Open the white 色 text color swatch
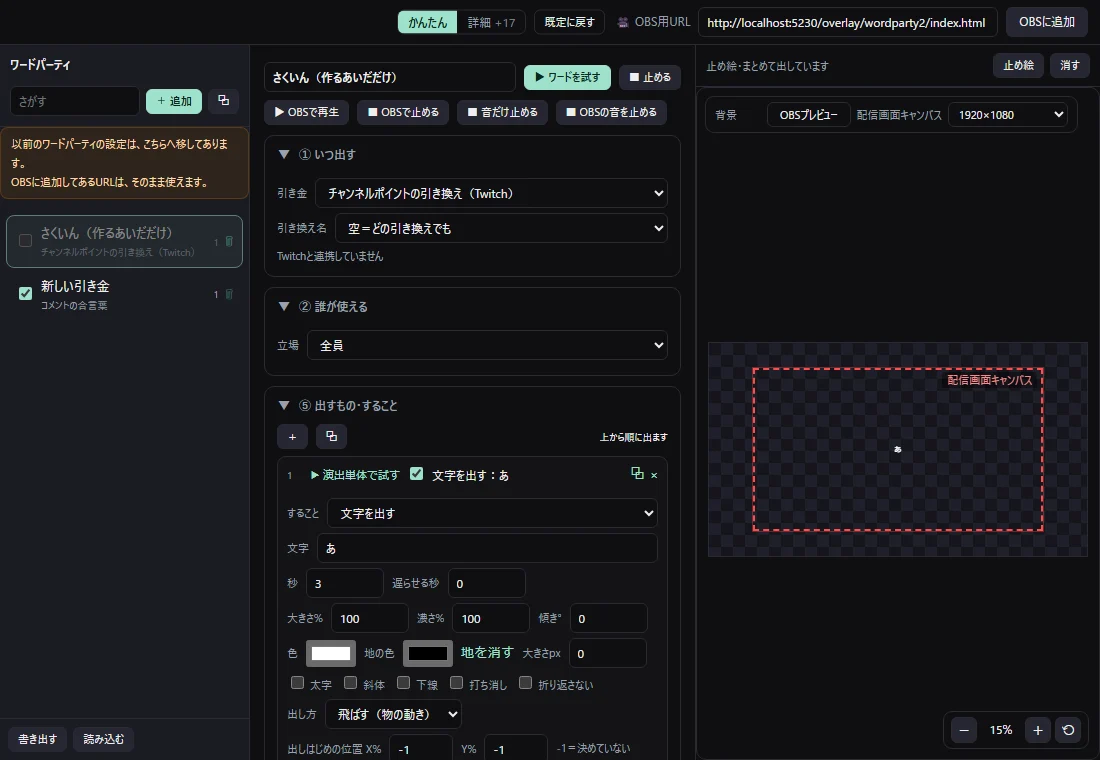 click(330, 653)
